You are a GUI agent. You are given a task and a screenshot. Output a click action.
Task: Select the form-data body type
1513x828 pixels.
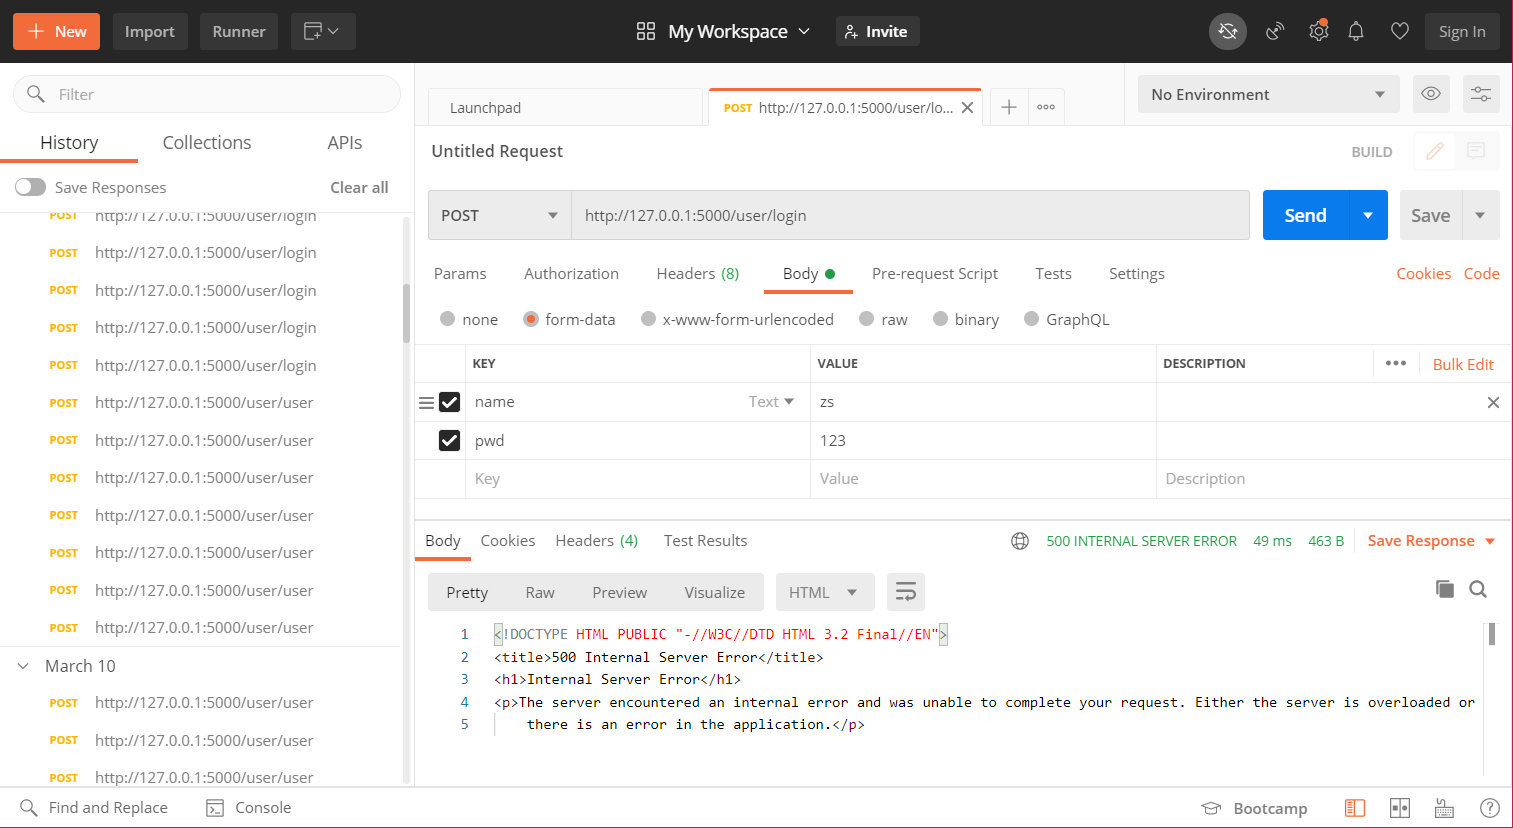(x=531, y=319)
